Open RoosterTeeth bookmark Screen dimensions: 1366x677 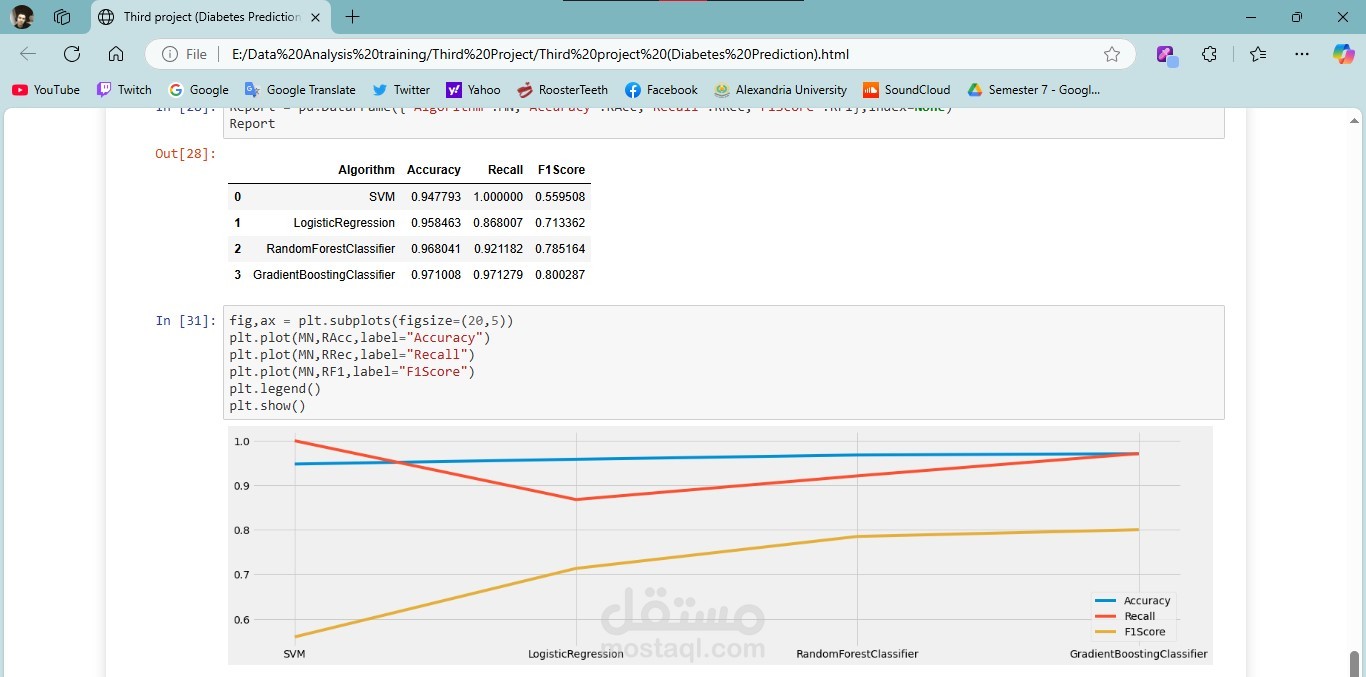562,90
